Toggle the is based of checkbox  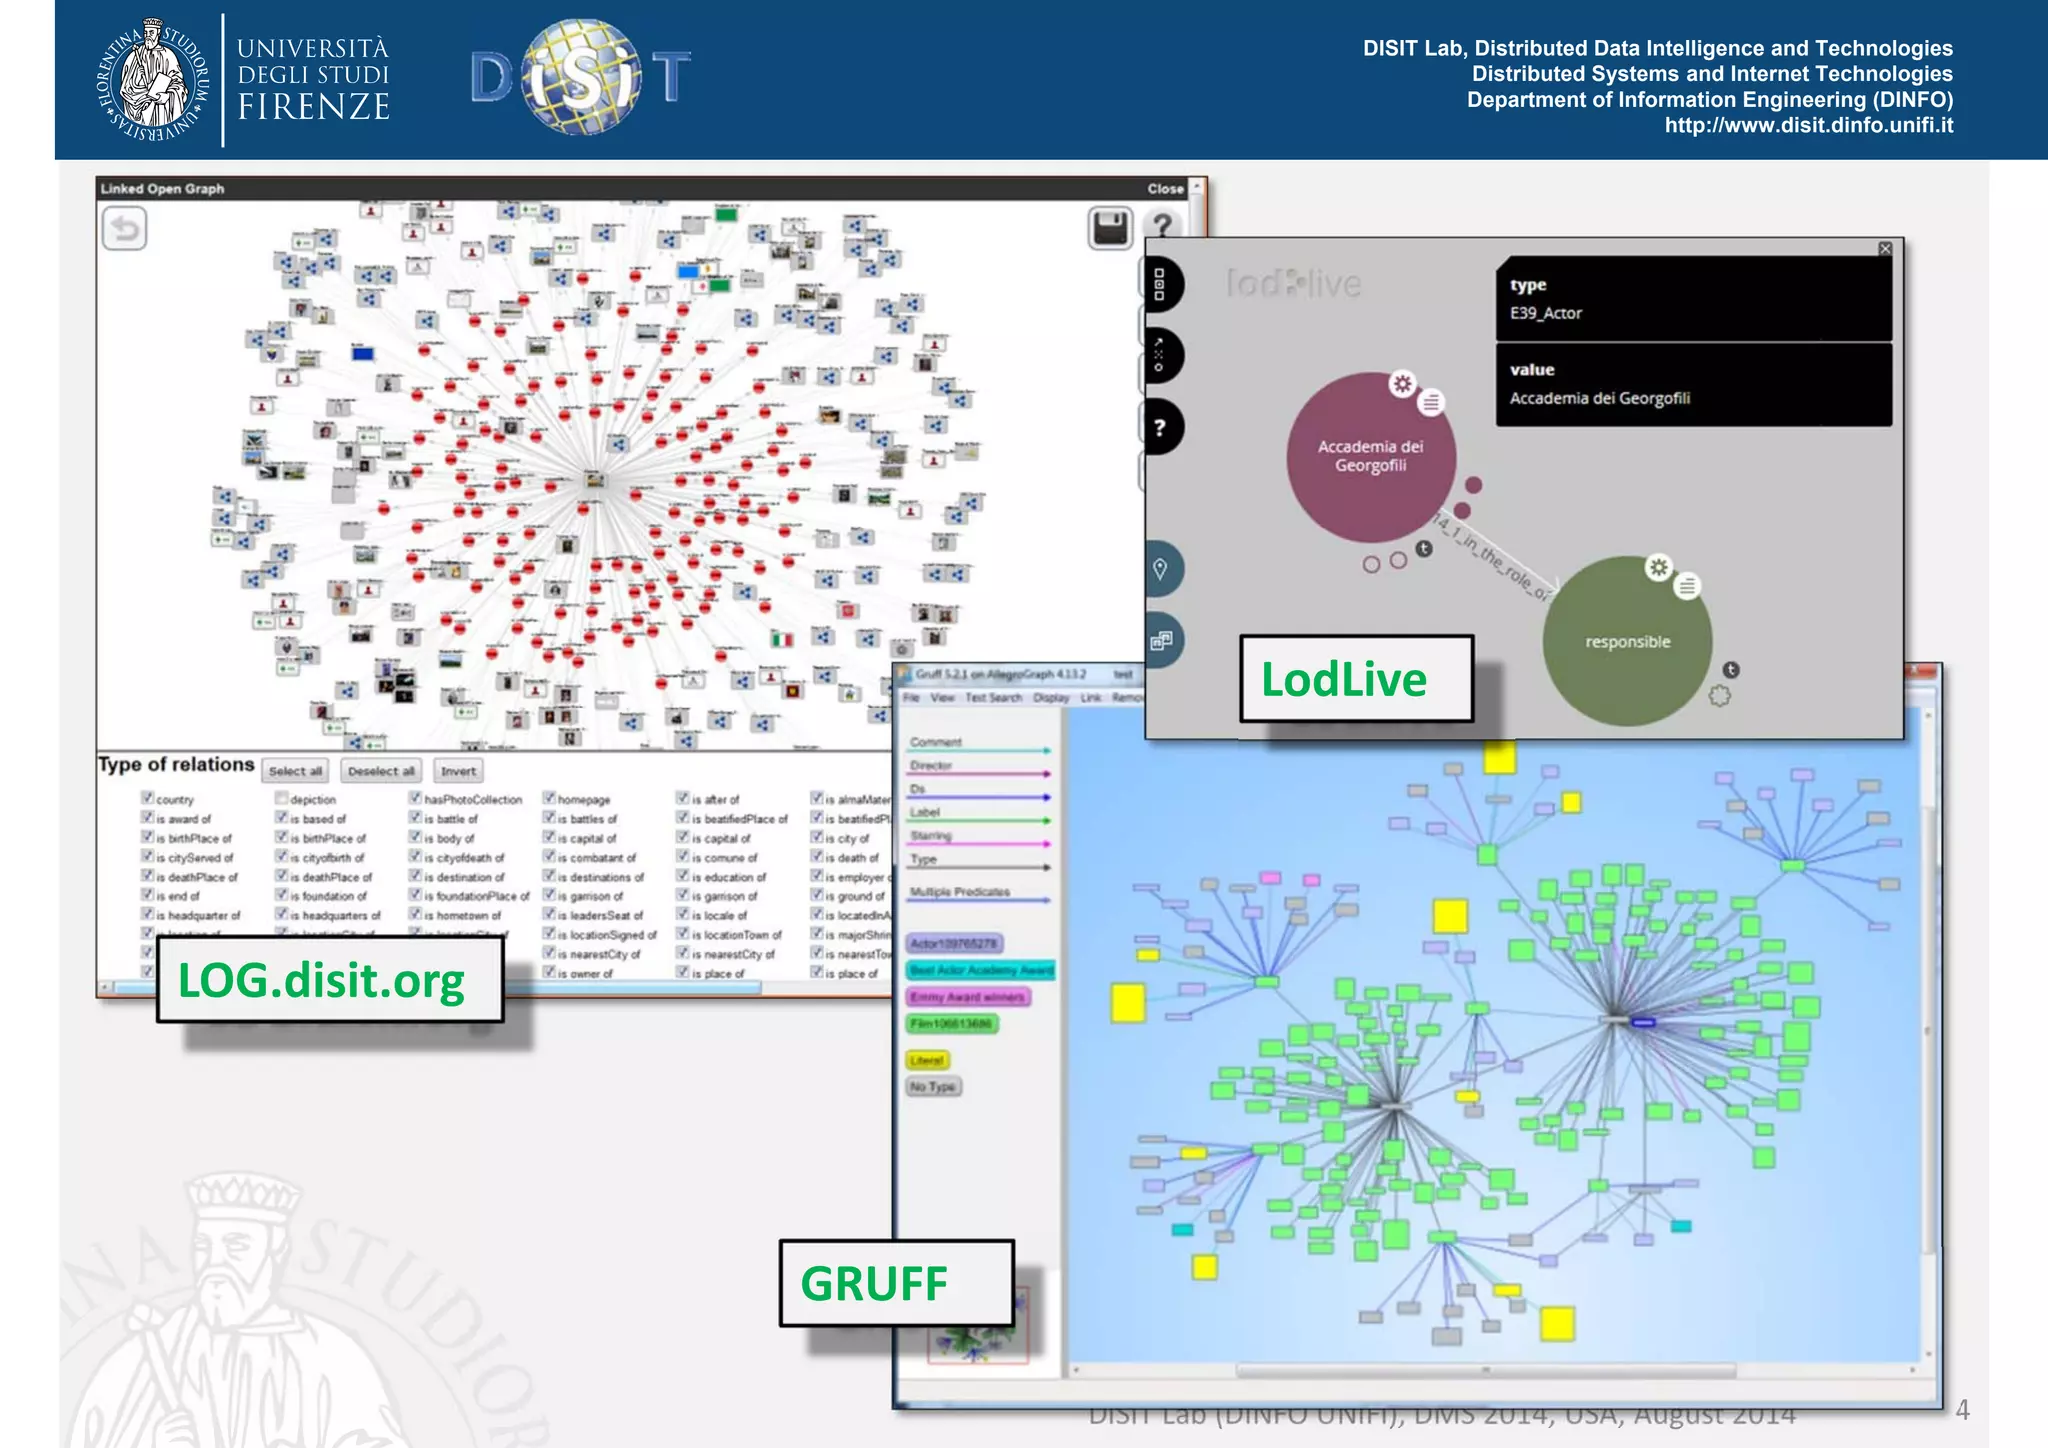click(281, 817)
